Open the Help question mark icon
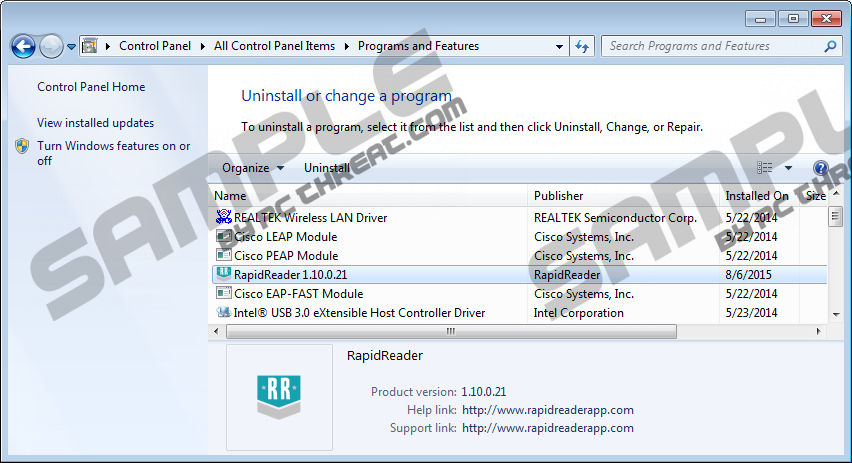The height and width of the screenshot is (463, 852). pos(821,168)
